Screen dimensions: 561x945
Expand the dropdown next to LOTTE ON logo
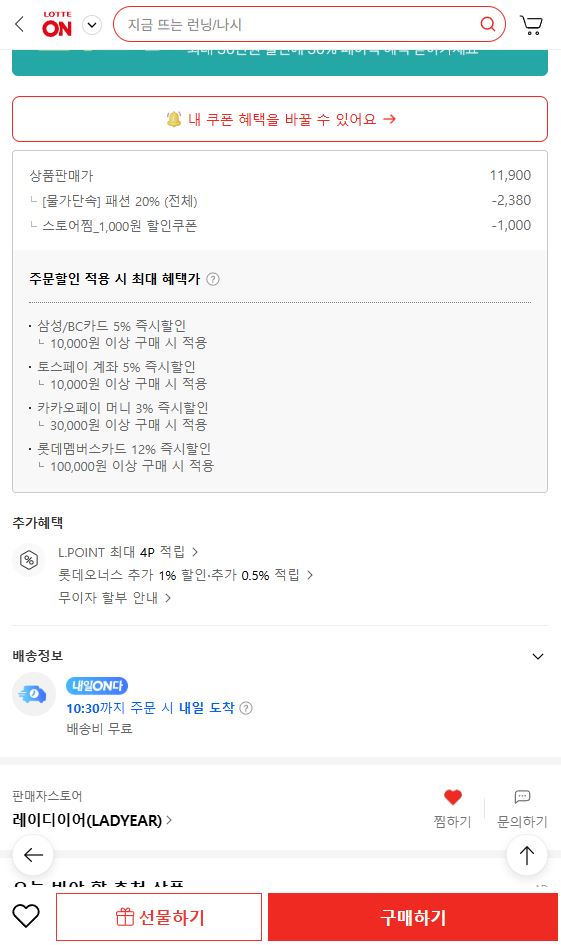click(x=92, y=25)
